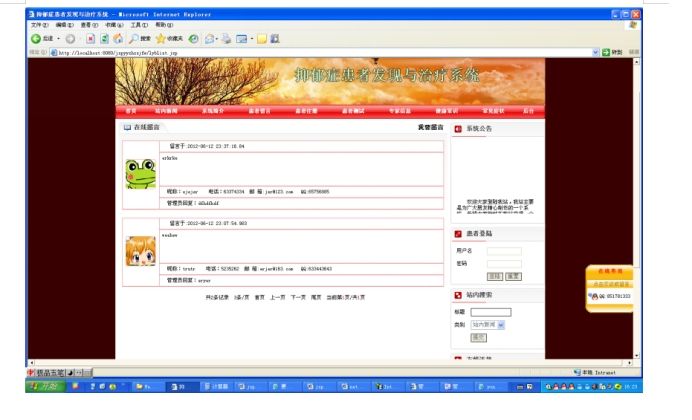Open the 收藏 menu

[114, 25]
